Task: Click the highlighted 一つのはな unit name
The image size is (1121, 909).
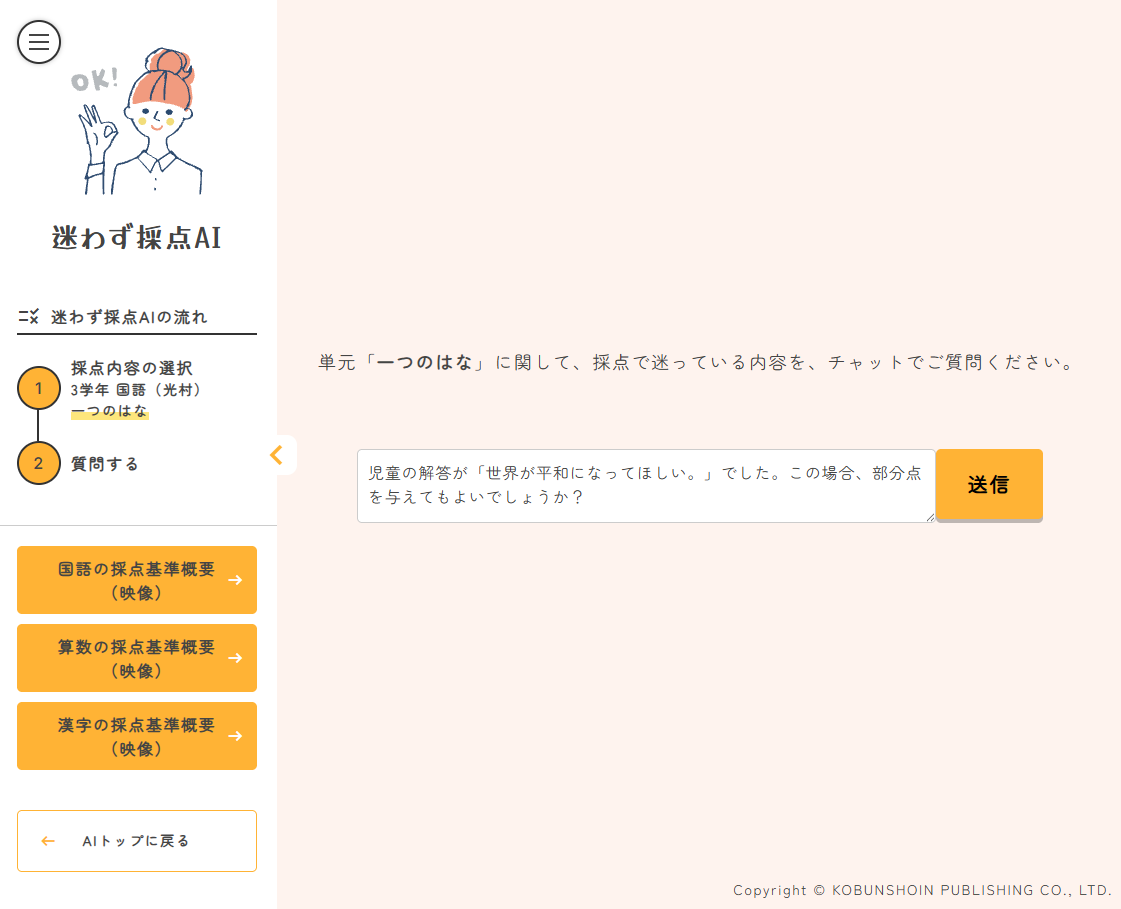Action: click(110, 411)
